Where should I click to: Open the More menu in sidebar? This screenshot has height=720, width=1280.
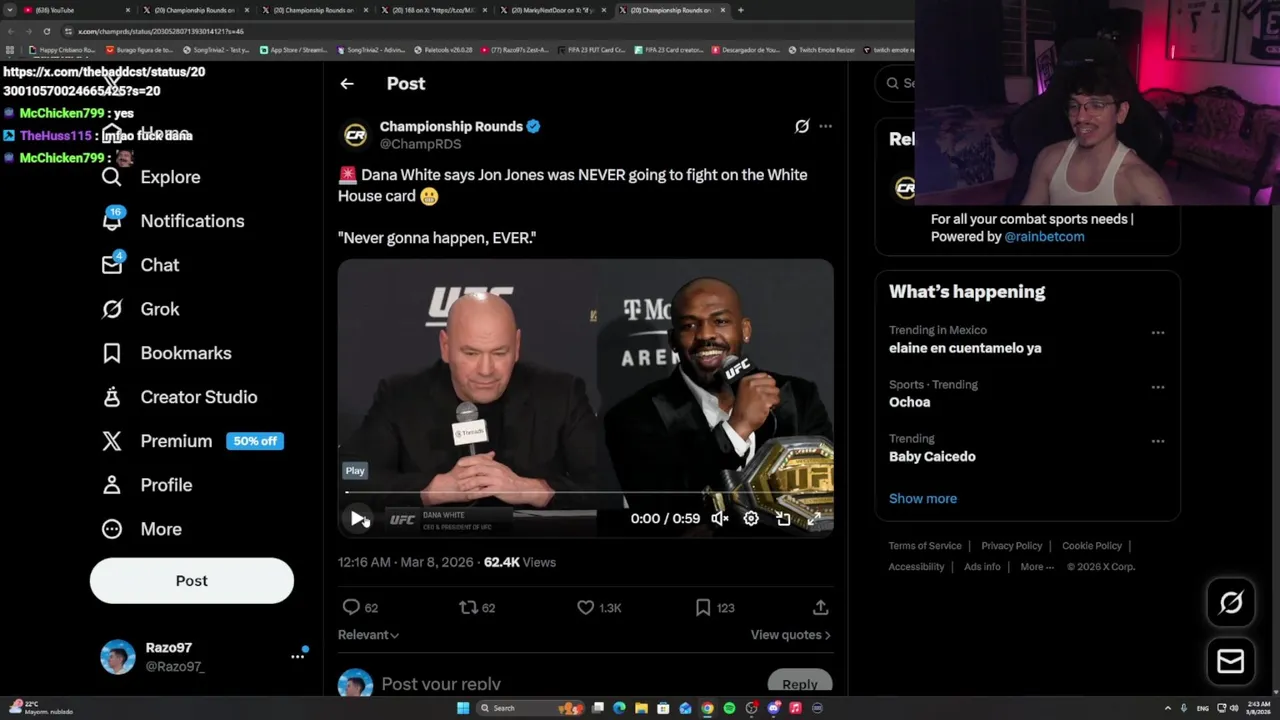142,529
